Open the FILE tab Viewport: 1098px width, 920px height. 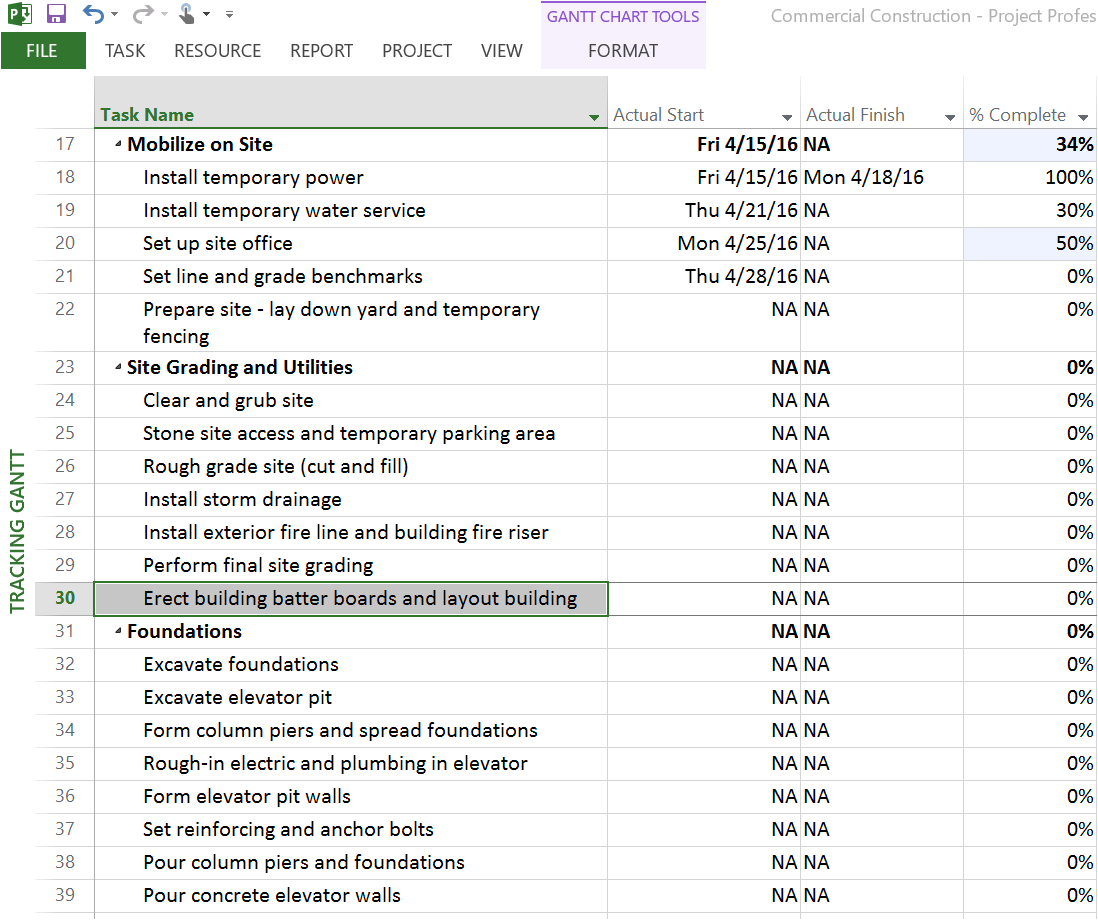[42, 51]
